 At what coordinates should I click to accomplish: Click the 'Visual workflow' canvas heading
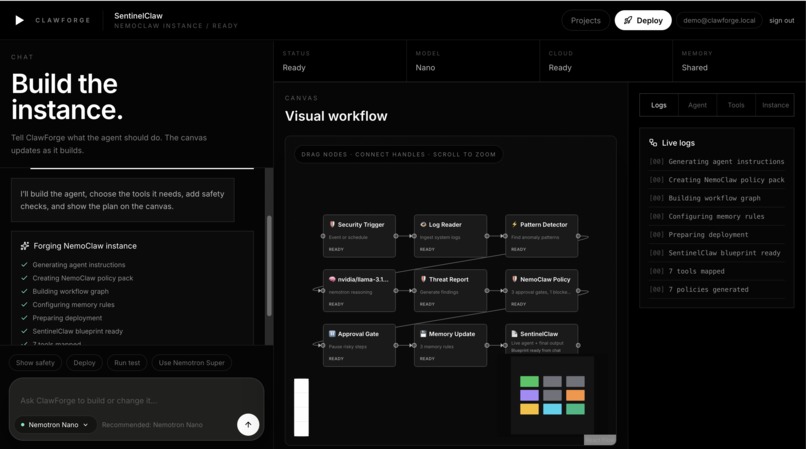336,116
